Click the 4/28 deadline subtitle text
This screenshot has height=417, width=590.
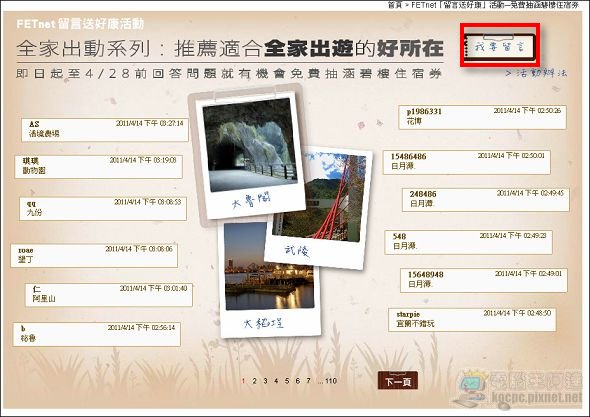click(229, 73)
